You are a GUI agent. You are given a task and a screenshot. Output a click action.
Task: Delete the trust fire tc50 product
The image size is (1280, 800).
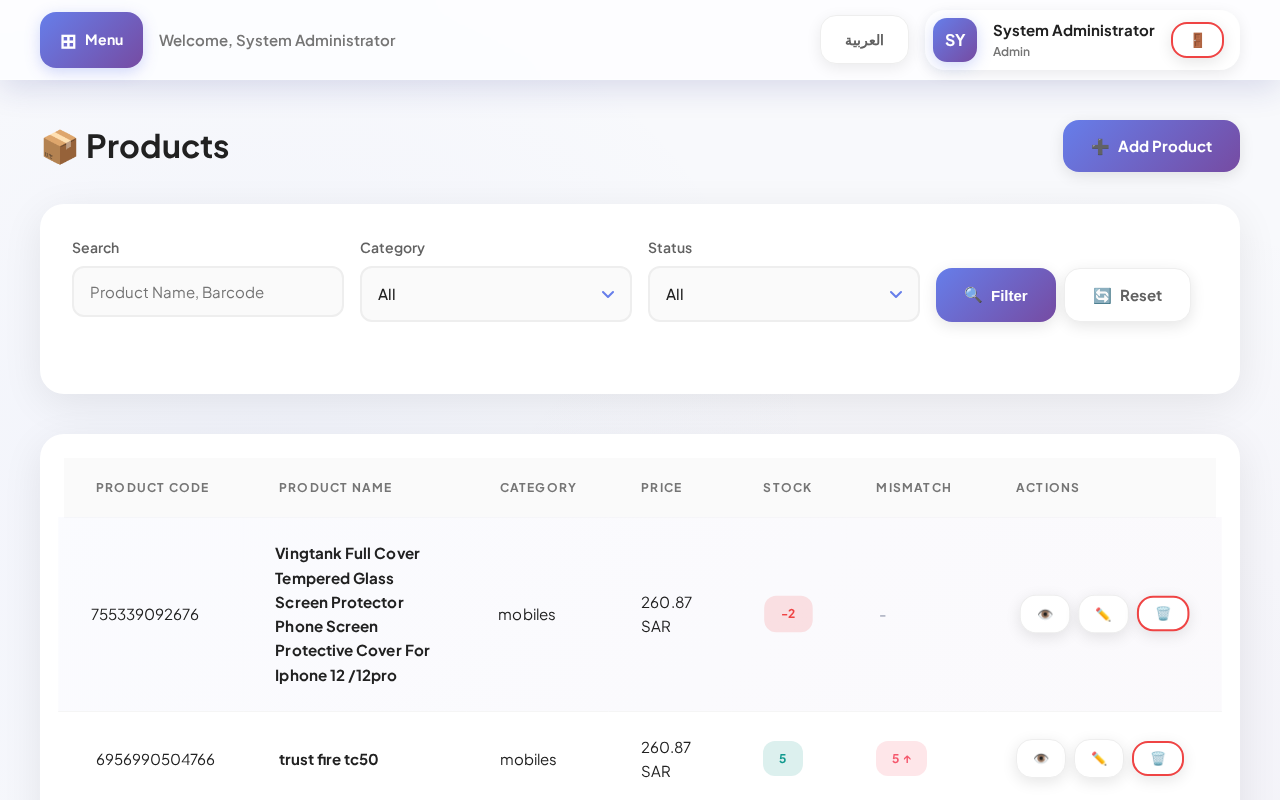click(1157, 759)
